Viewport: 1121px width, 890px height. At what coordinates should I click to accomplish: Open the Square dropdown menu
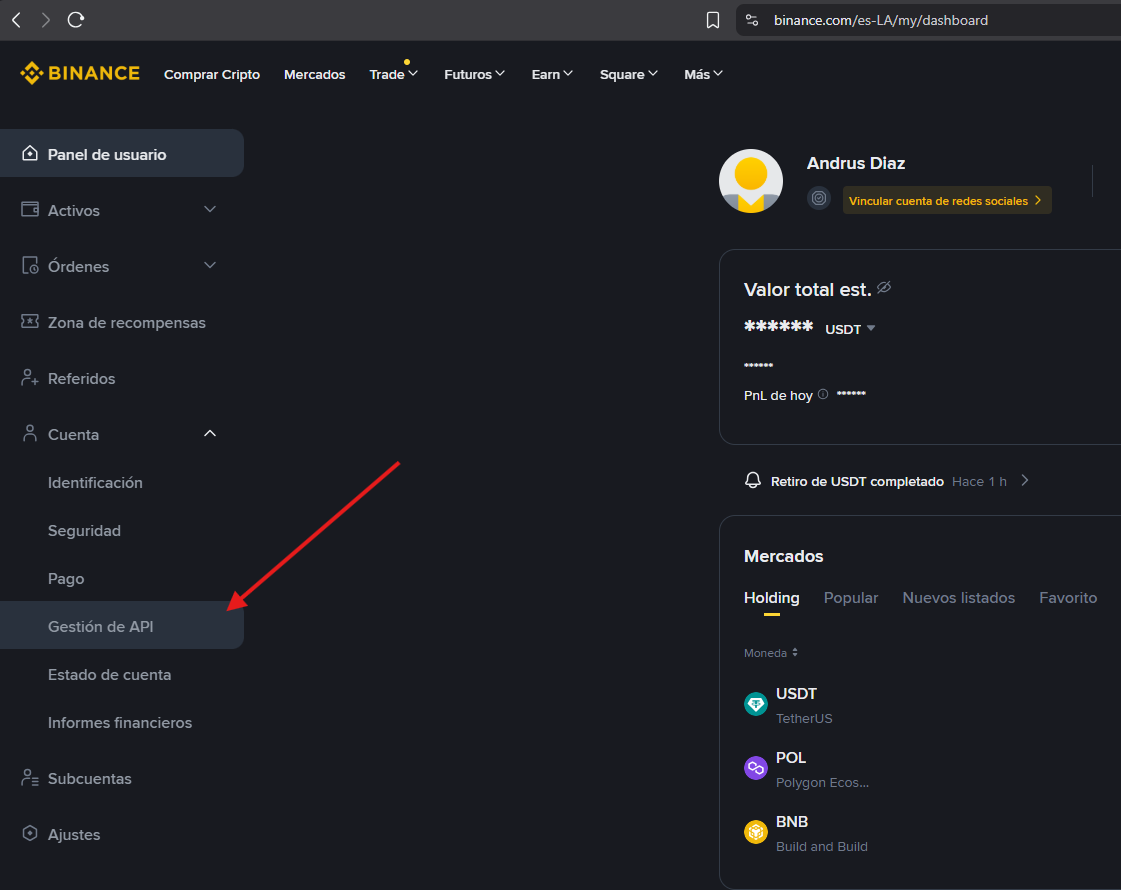(628, 74)
